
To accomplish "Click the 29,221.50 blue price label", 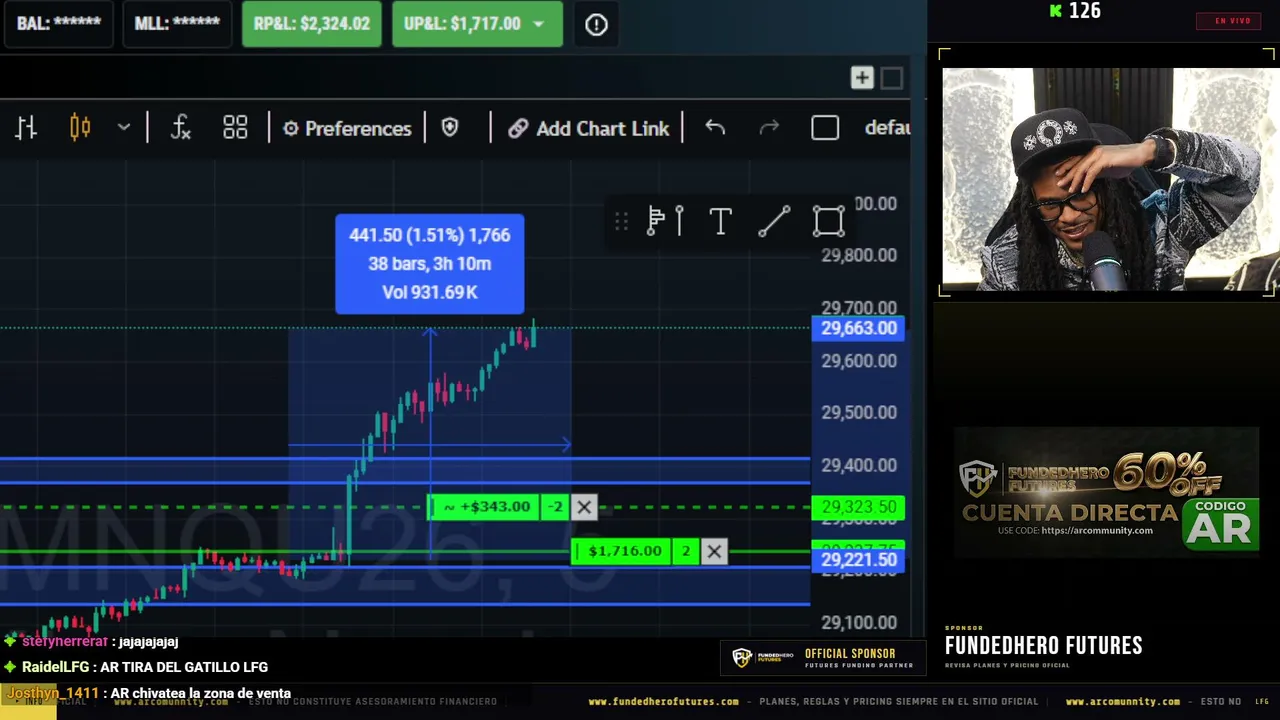I will (x=858, y=560).
